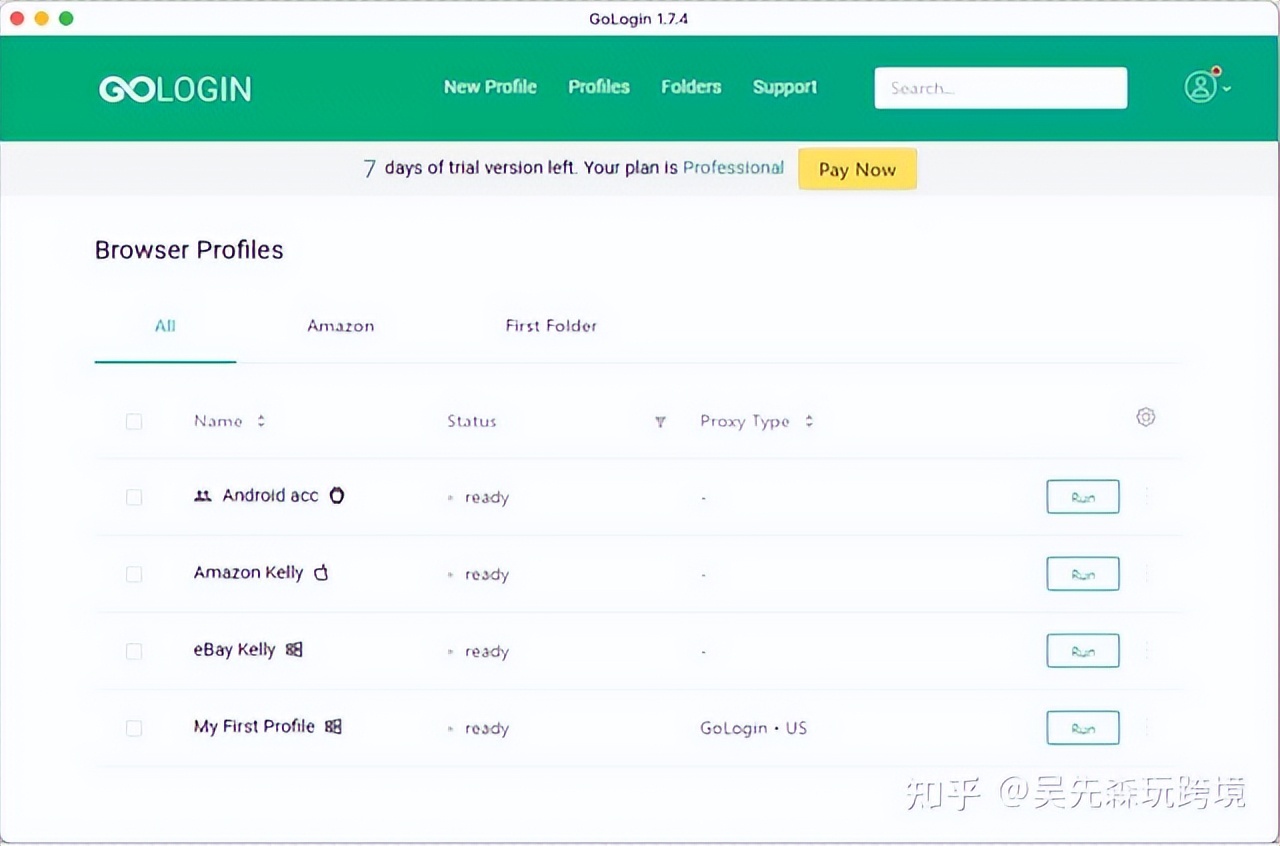Screen dimensions: 1280x846
Task: Run the Android acc profile
Action: click(x=1083, y=497)
